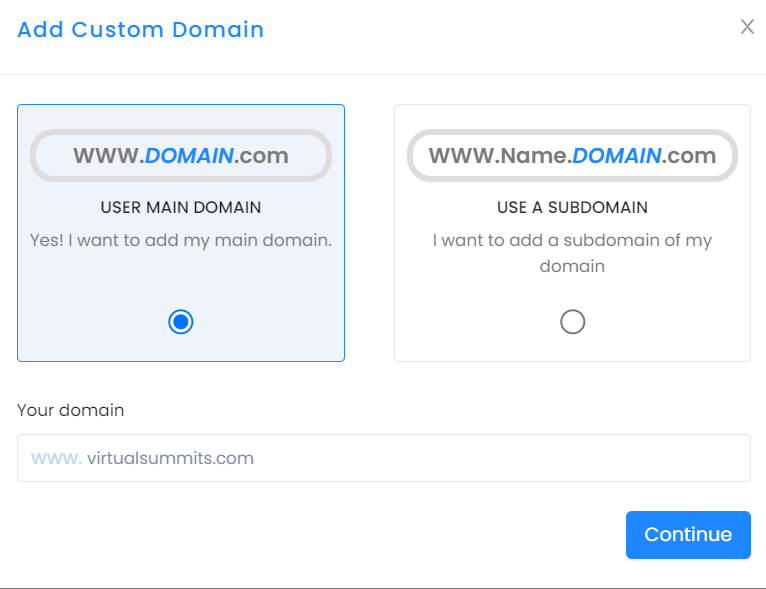This screenshot has height=589, width=766.
Task: Click the WWW.Name.DOMAIN.com illustration pill
Action: coord(573,156)
